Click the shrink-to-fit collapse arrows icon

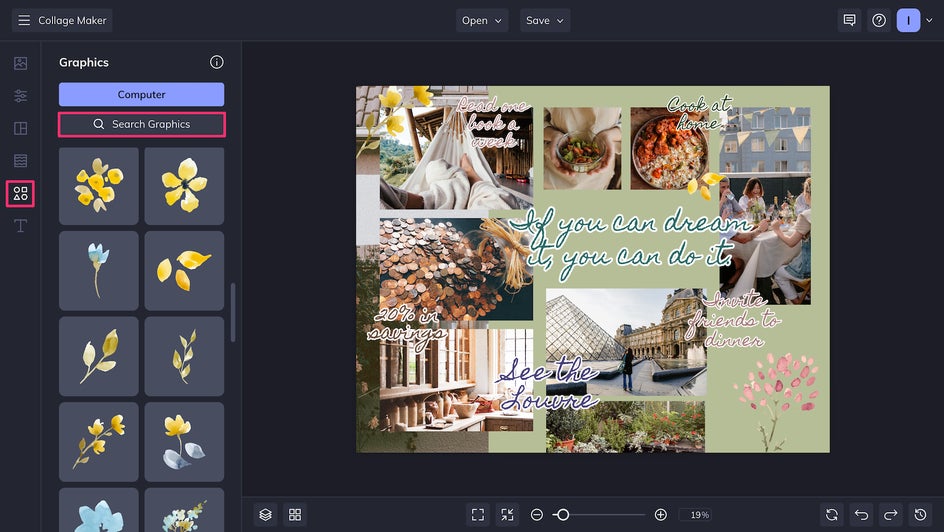click(x=508, y=515)
